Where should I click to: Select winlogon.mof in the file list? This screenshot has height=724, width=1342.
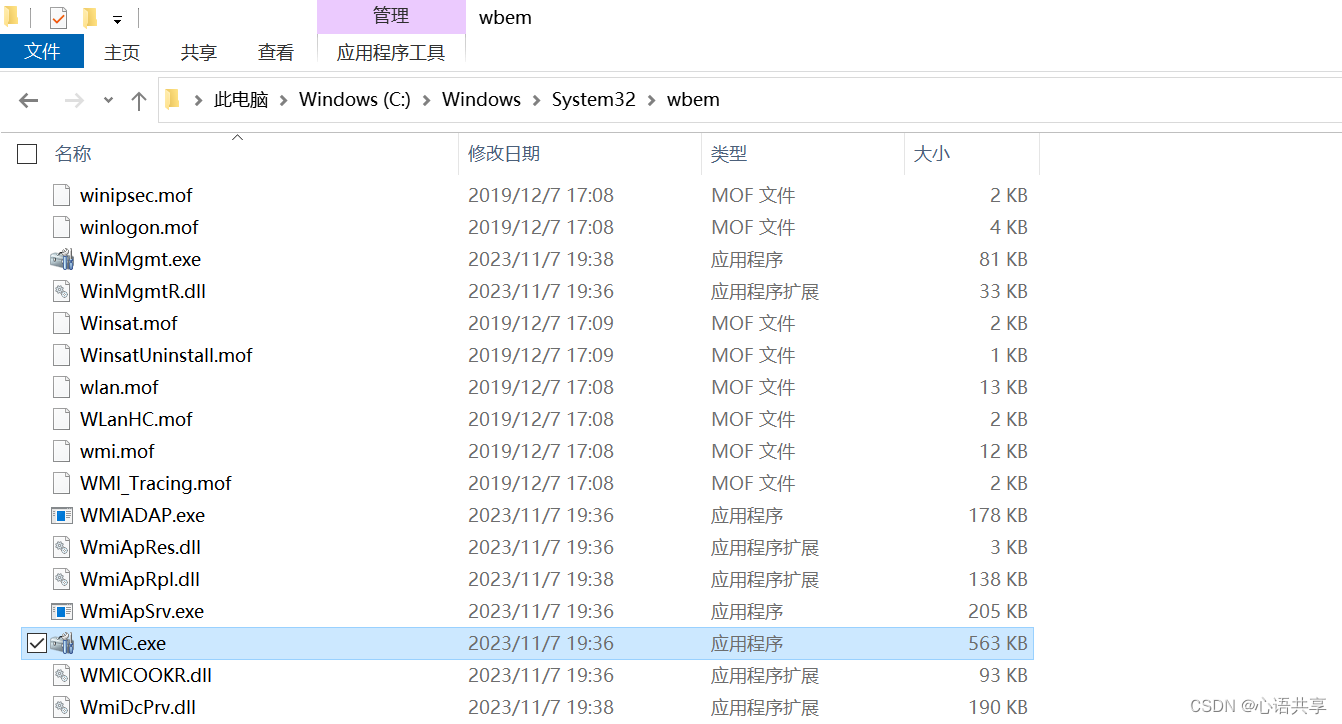pos(139,227)
